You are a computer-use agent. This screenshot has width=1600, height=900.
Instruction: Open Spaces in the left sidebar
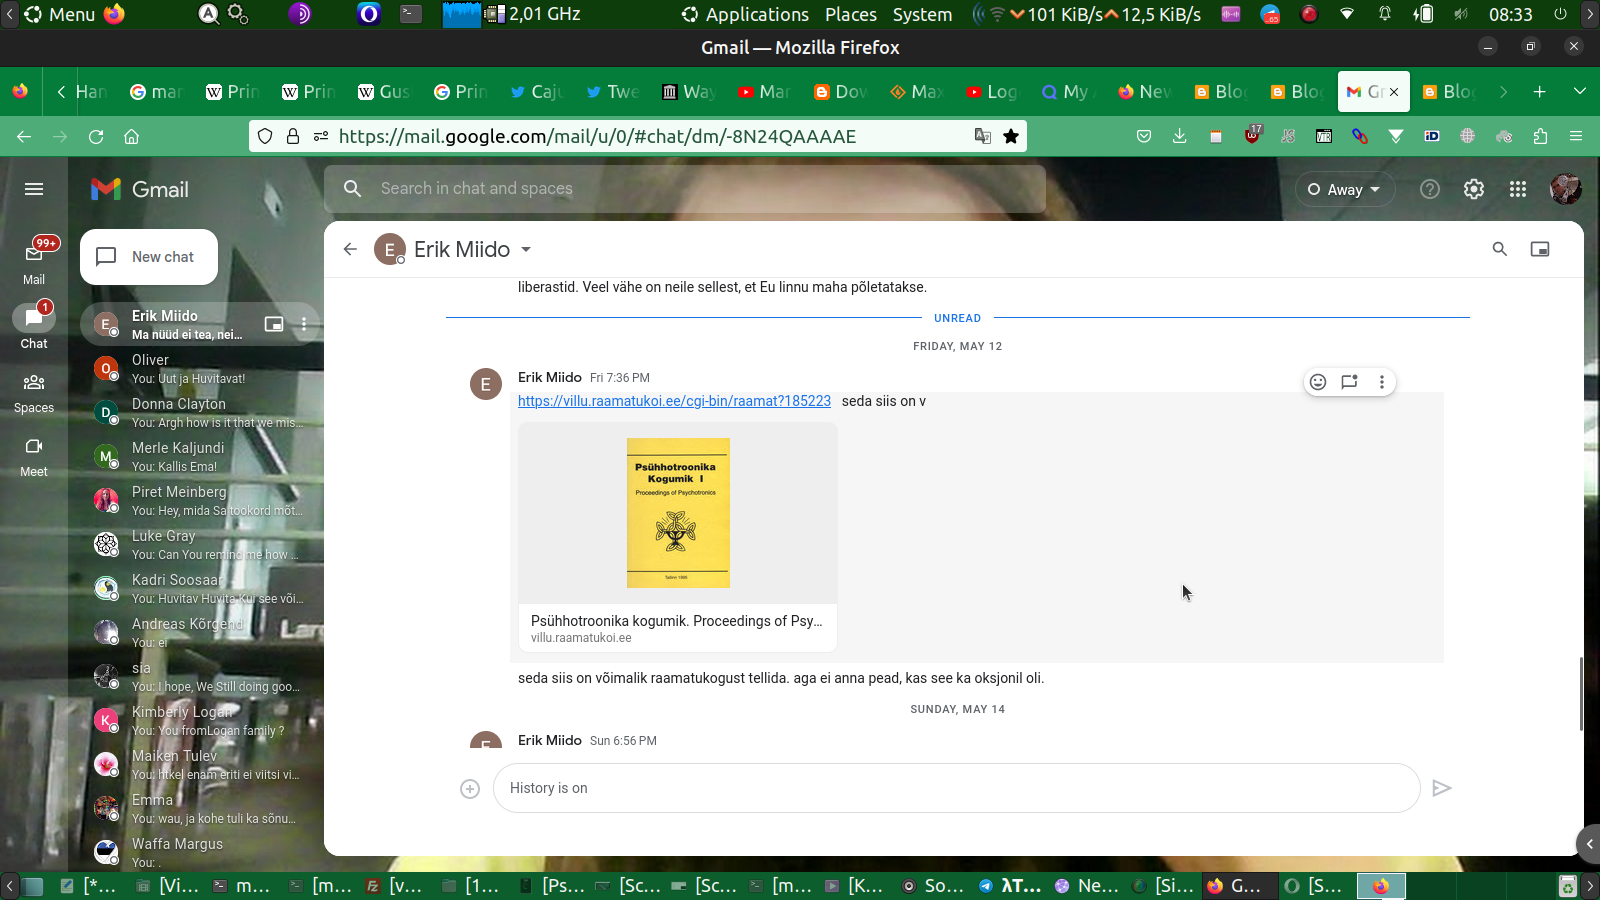(34, 391)
